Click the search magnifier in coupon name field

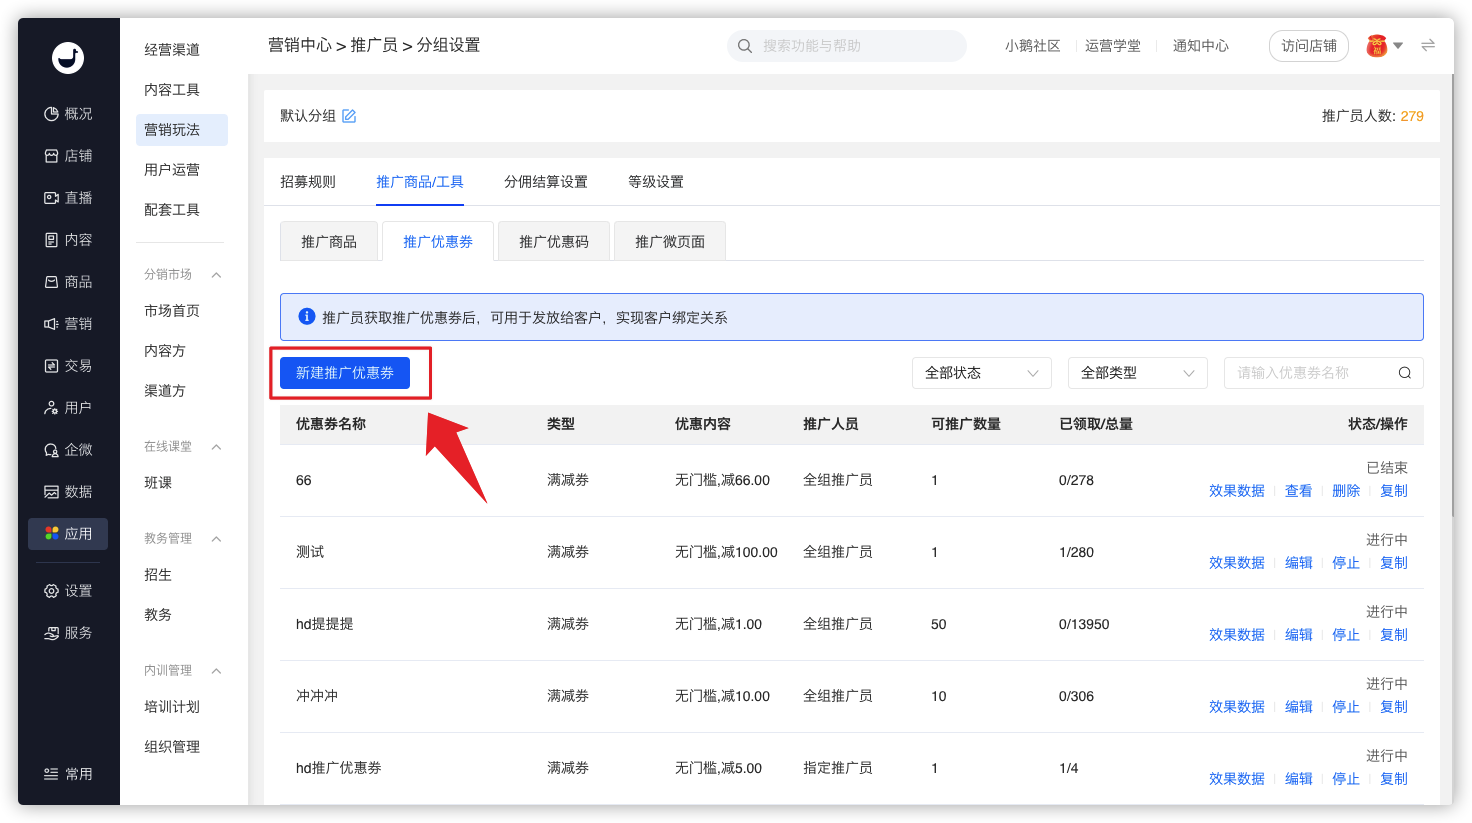tap(1404, 373)
